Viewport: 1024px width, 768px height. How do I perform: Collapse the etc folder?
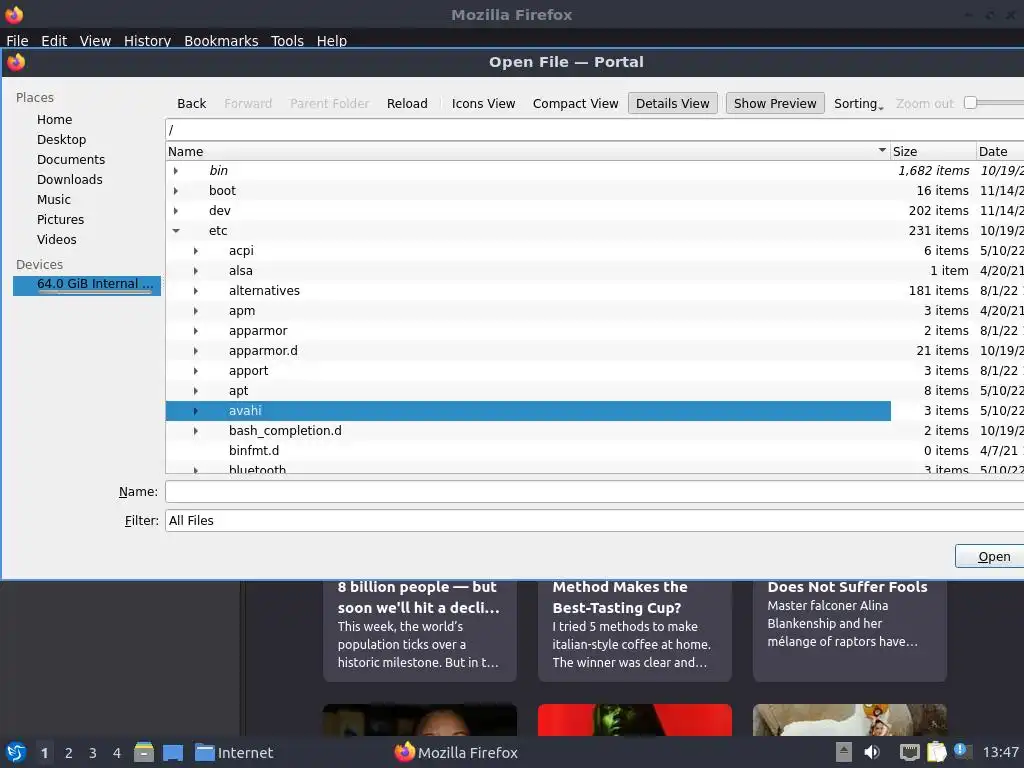[x=176, y=231]
